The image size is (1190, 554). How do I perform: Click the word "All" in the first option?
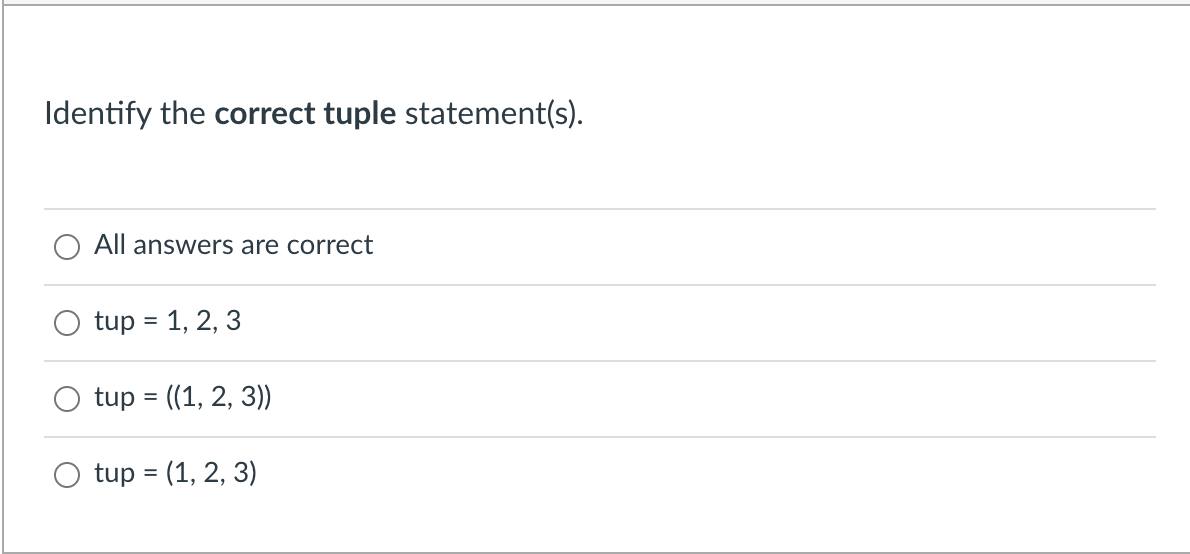110,244
